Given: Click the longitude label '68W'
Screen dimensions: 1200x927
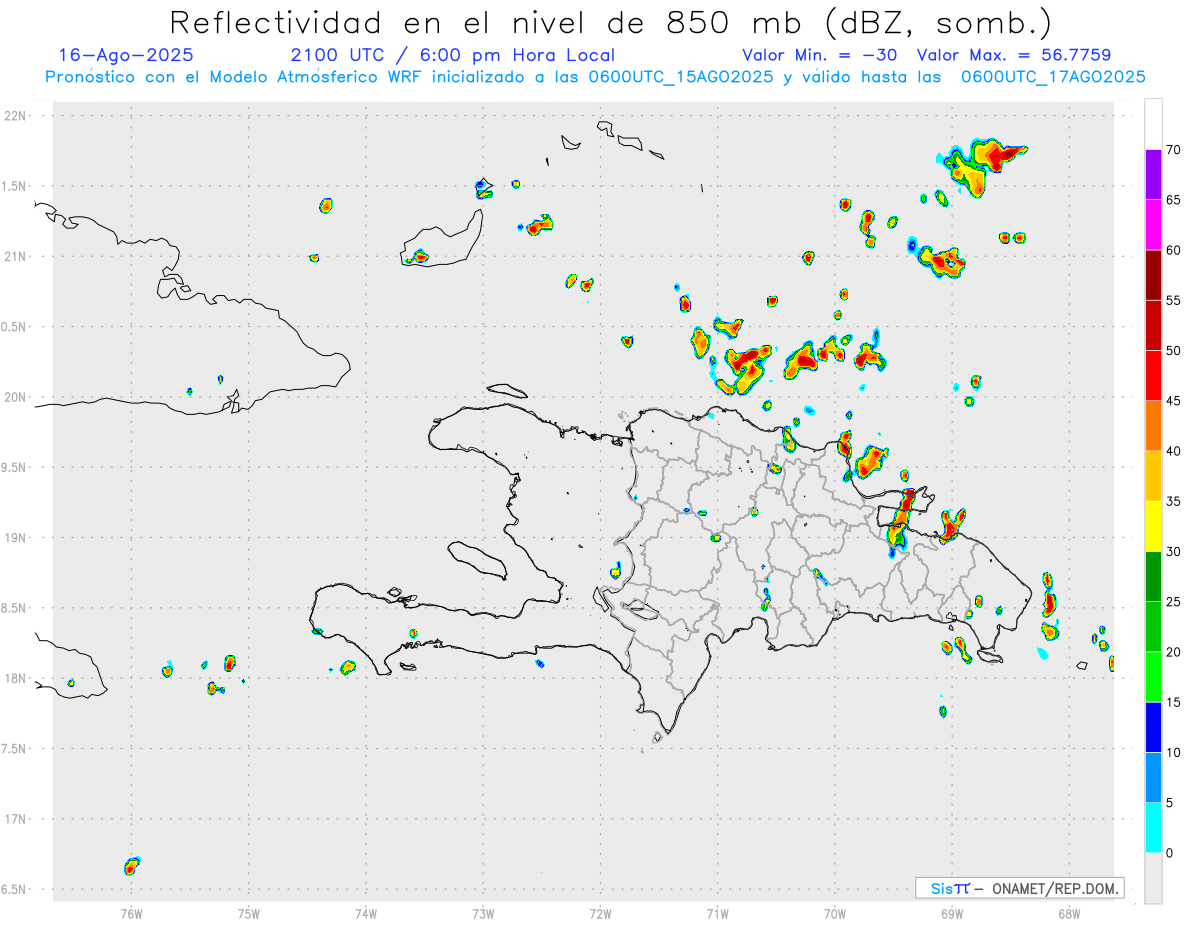Looking at the screenshot, I should 1069,913.
